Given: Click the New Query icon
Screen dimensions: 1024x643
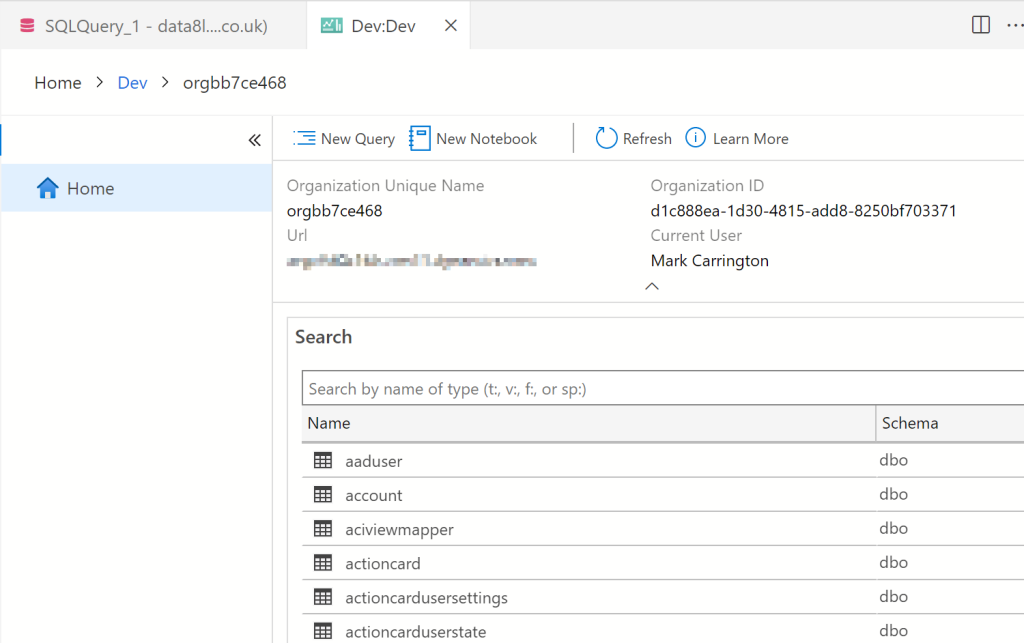Looking at the screenshot, I should click(x=304, y=138).
